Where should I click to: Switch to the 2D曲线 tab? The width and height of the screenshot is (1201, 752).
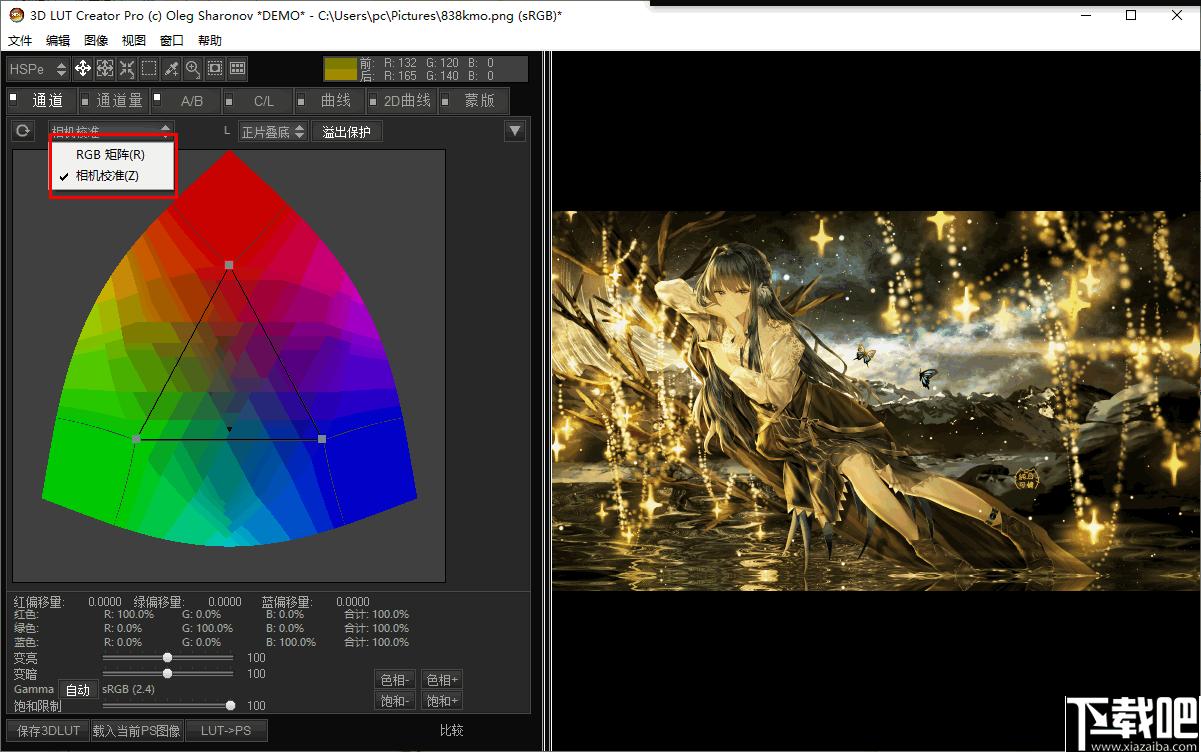pos(403,100)
